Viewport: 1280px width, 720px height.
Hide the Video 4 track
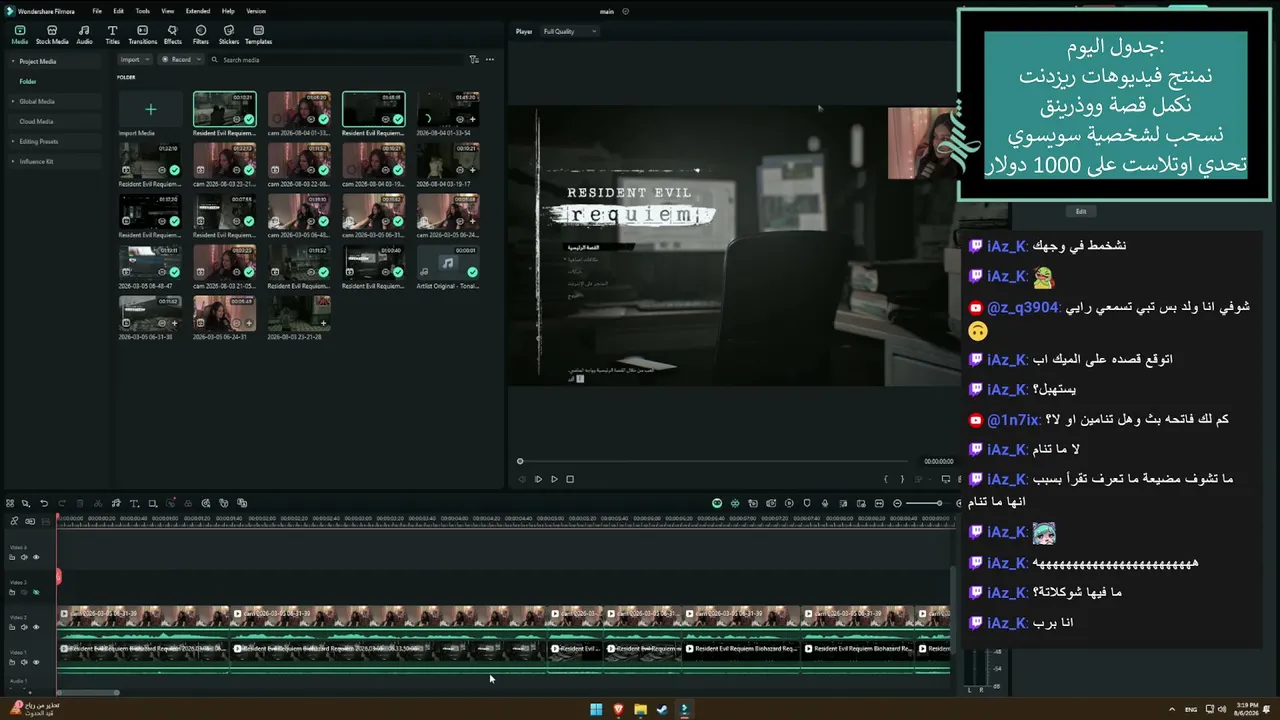pos(36,557)
